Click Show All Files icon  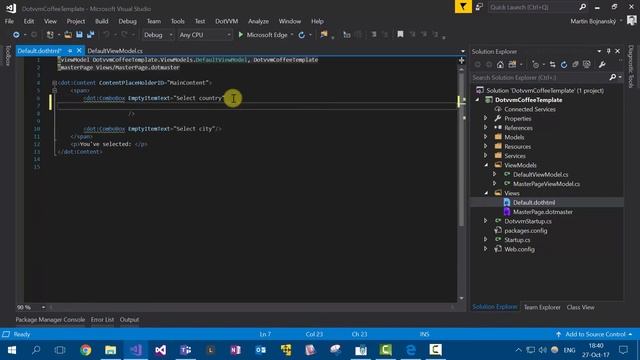point(587,64)
